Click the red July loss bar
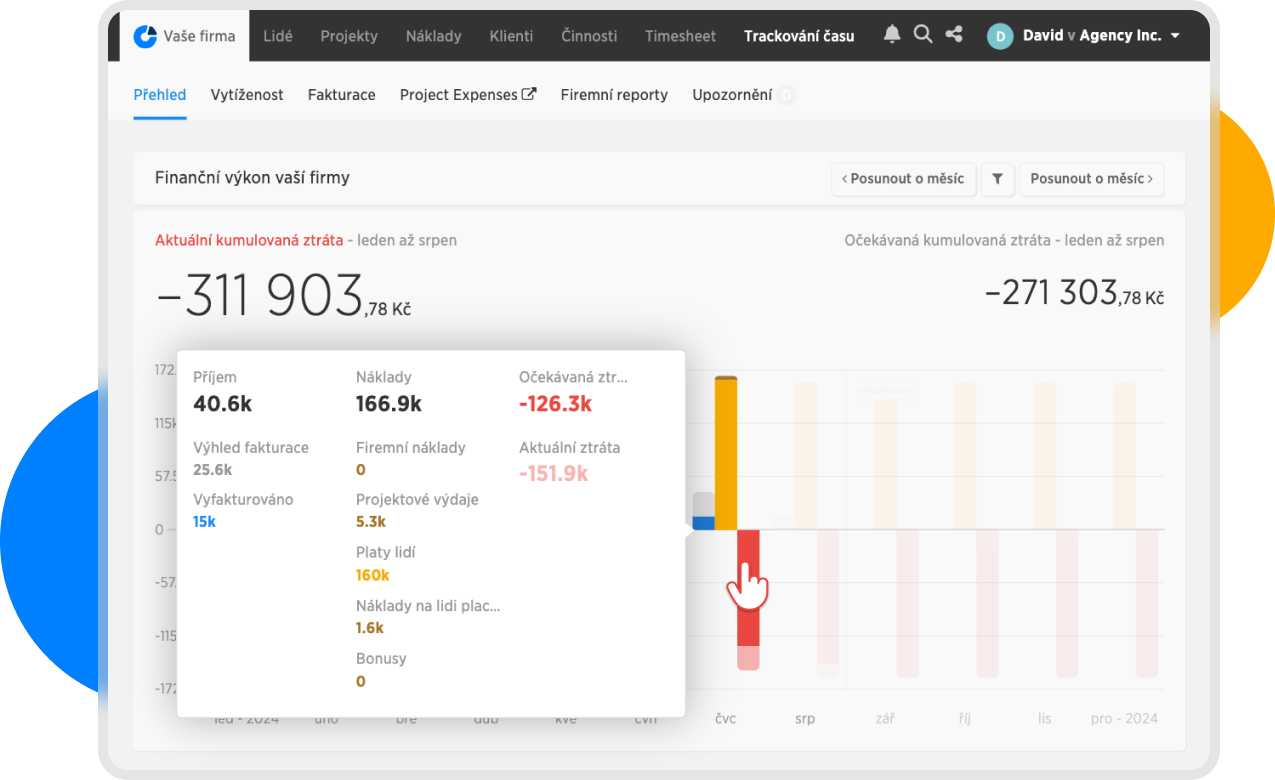Viewport: 1275px width, 780px height. 748,620
